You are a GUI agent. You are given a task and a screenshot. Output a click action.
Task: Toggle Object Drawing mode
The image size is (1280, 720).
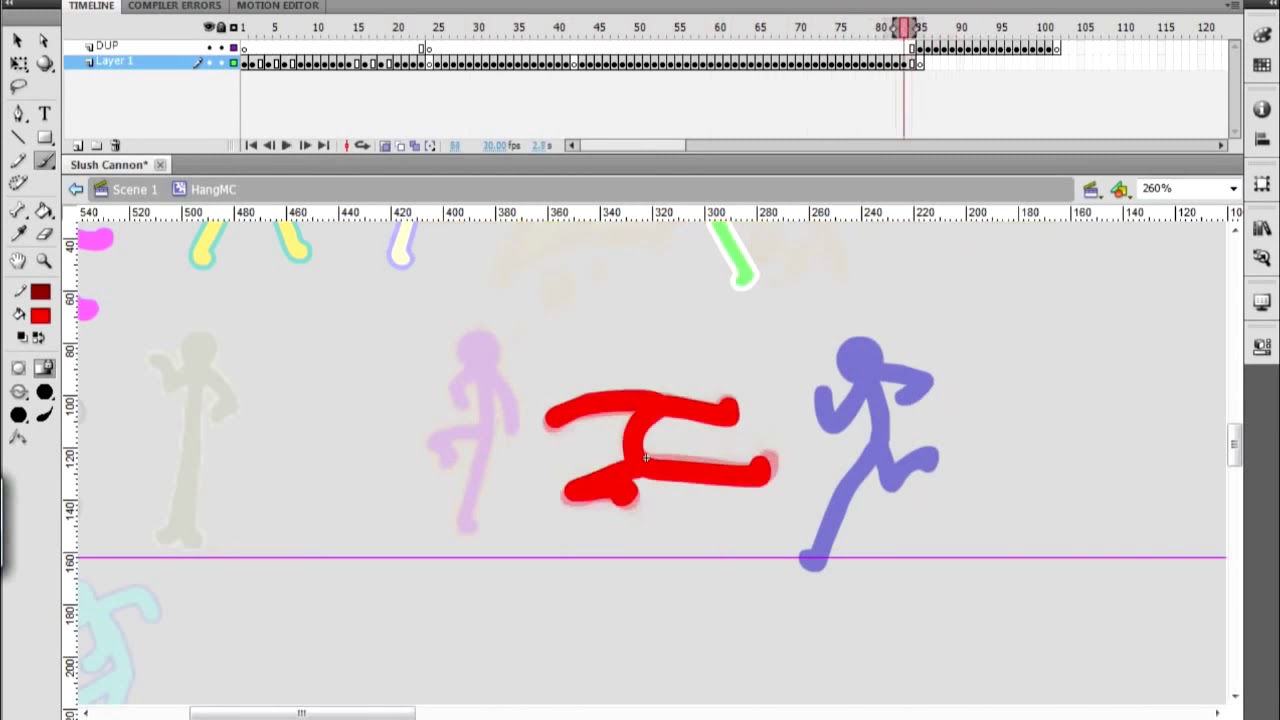[18, 368]
